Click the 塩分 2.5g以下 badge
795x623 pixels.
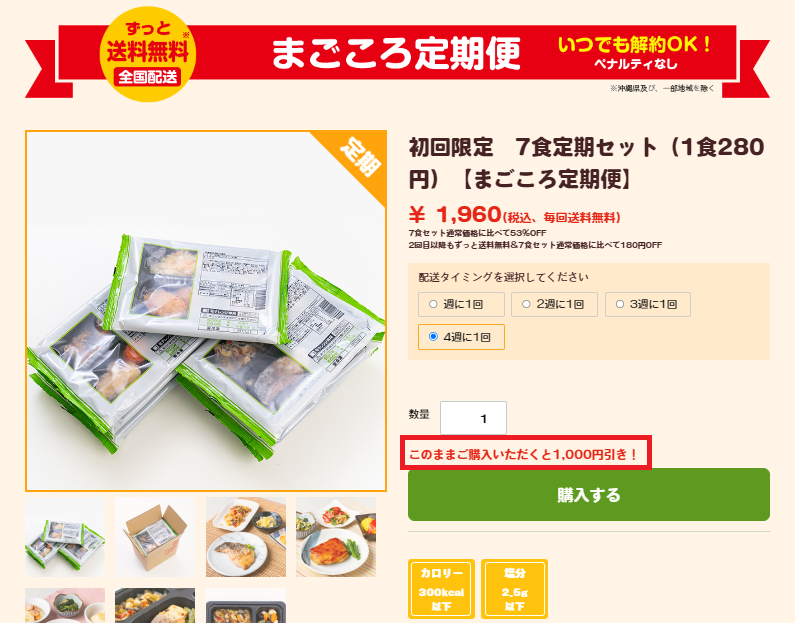tap(514, 589)
